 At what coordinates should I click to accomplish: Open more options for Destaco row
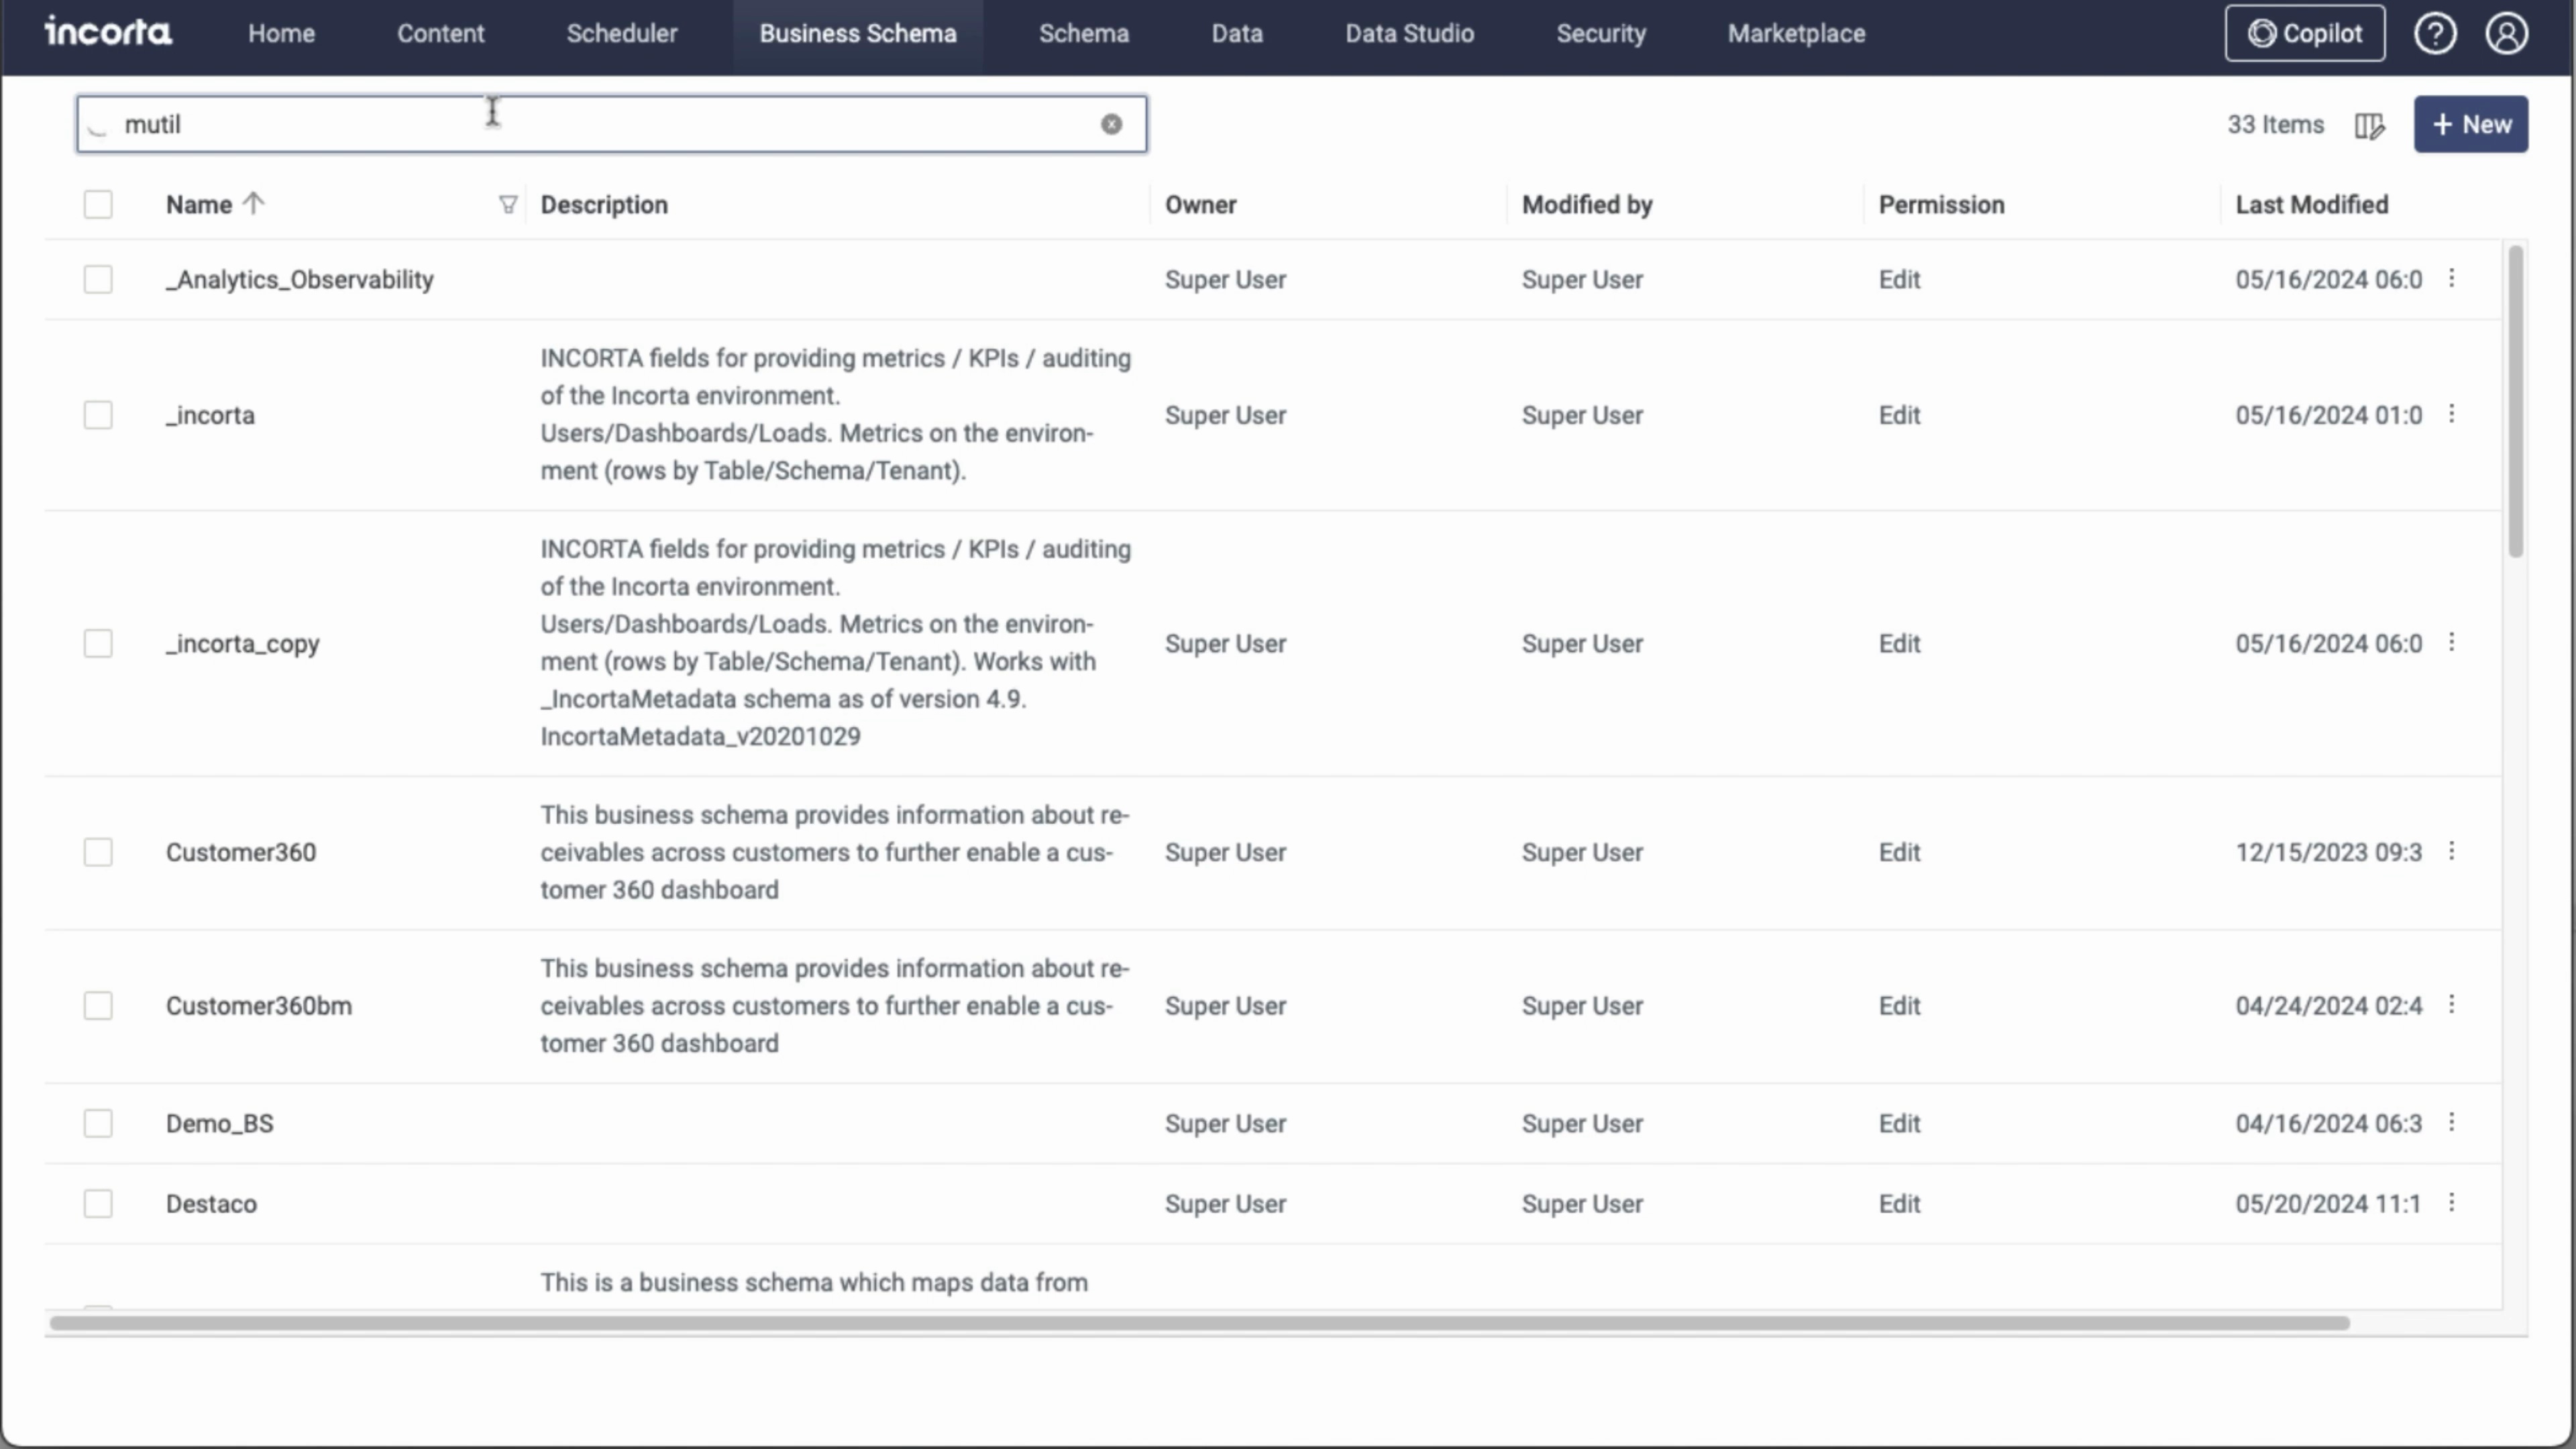2451,1202
